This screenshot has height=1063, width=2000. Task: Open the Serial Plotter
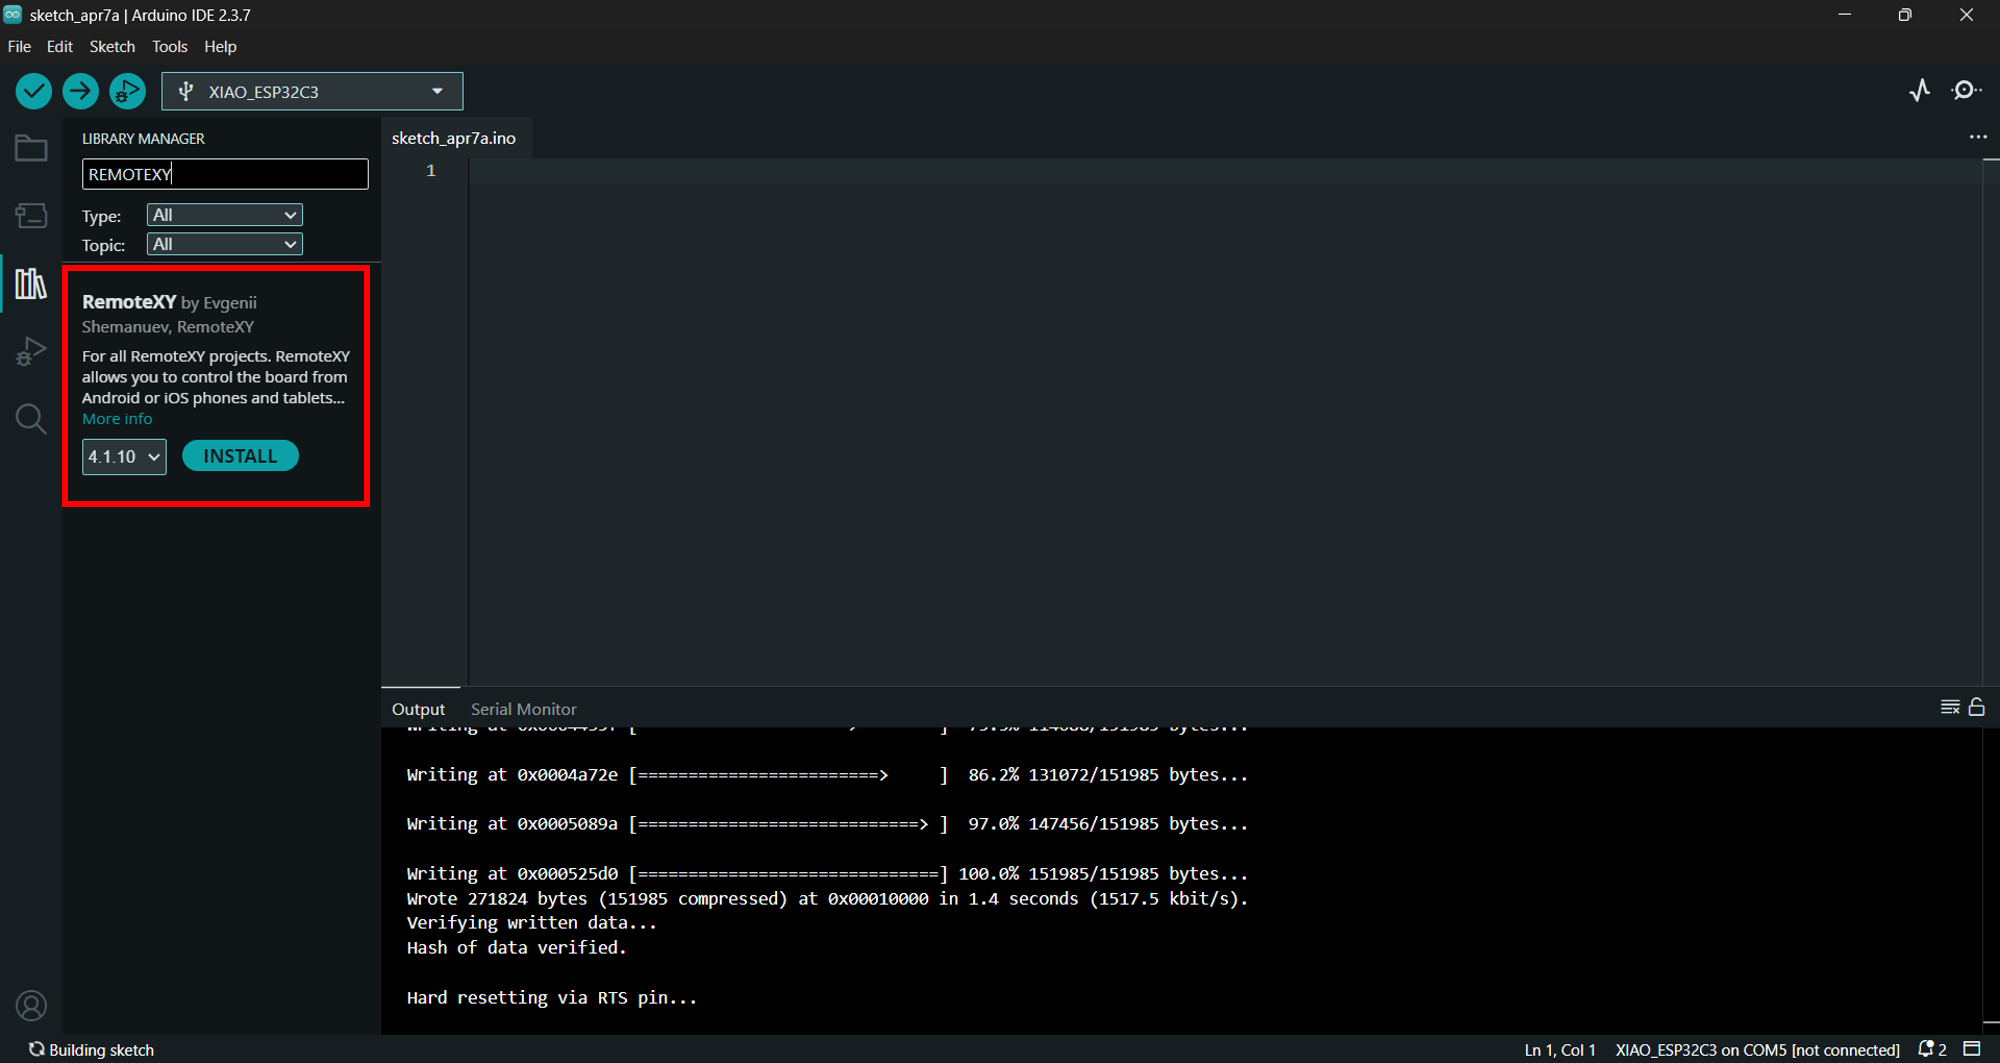click(x=1919, y=91)
